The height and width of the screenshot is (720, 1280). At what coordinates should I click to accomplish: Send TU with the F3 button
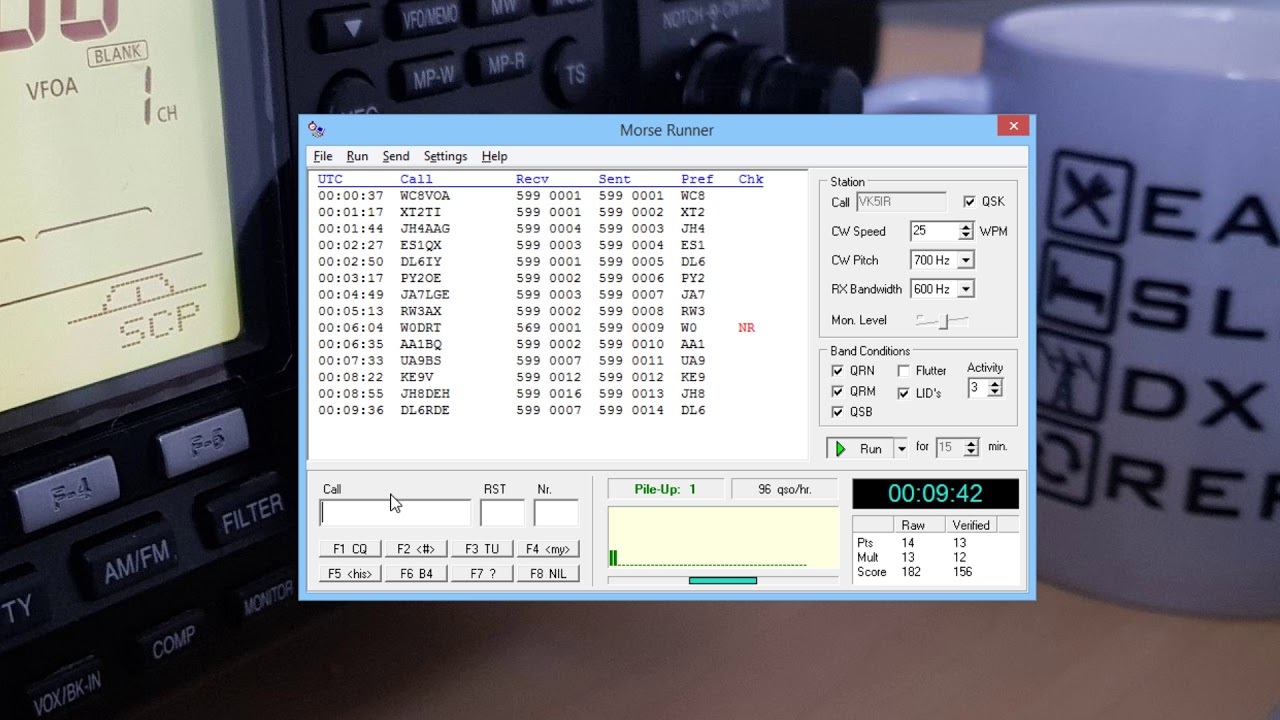(x=482, y=549)
